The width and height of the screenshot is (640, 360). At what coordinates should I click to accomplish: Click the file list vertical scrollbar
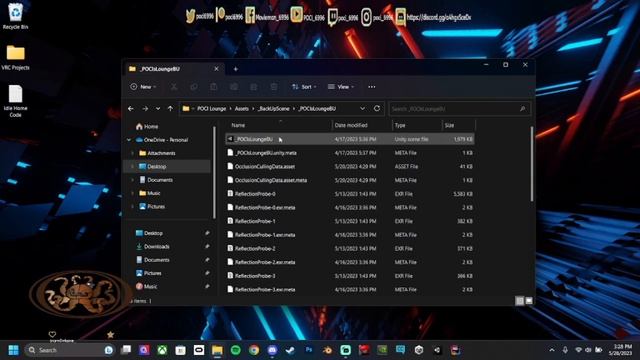531,163
